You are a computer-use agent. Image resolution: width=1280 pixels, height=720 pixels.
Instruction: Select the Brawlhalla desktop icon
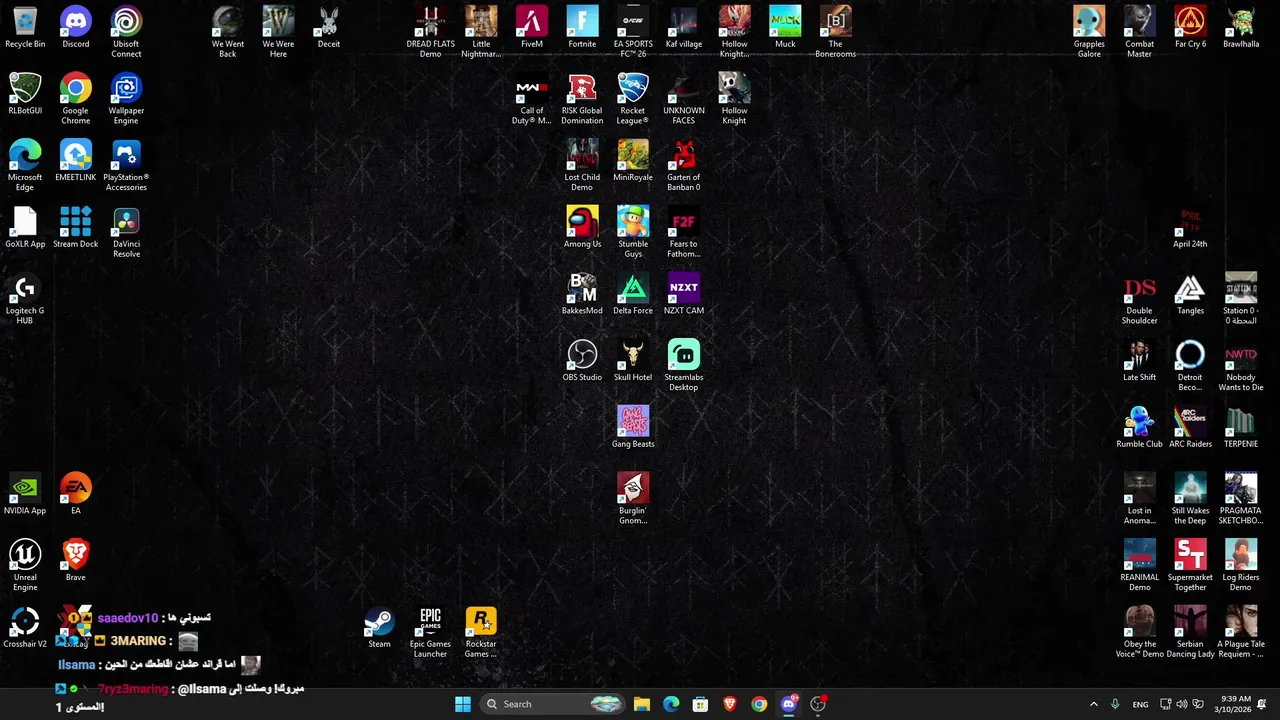pyautogui.click(x=1241, y=28)
